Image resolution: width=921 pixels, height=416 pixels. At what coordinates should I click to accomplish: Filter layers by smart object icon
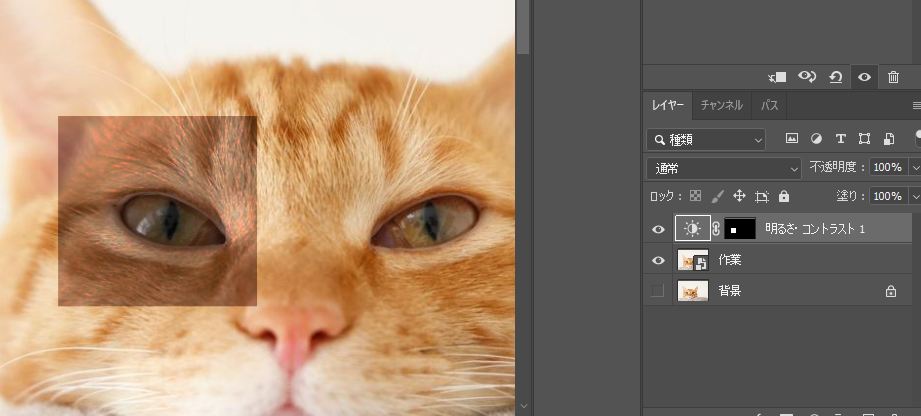coord(888,139)
